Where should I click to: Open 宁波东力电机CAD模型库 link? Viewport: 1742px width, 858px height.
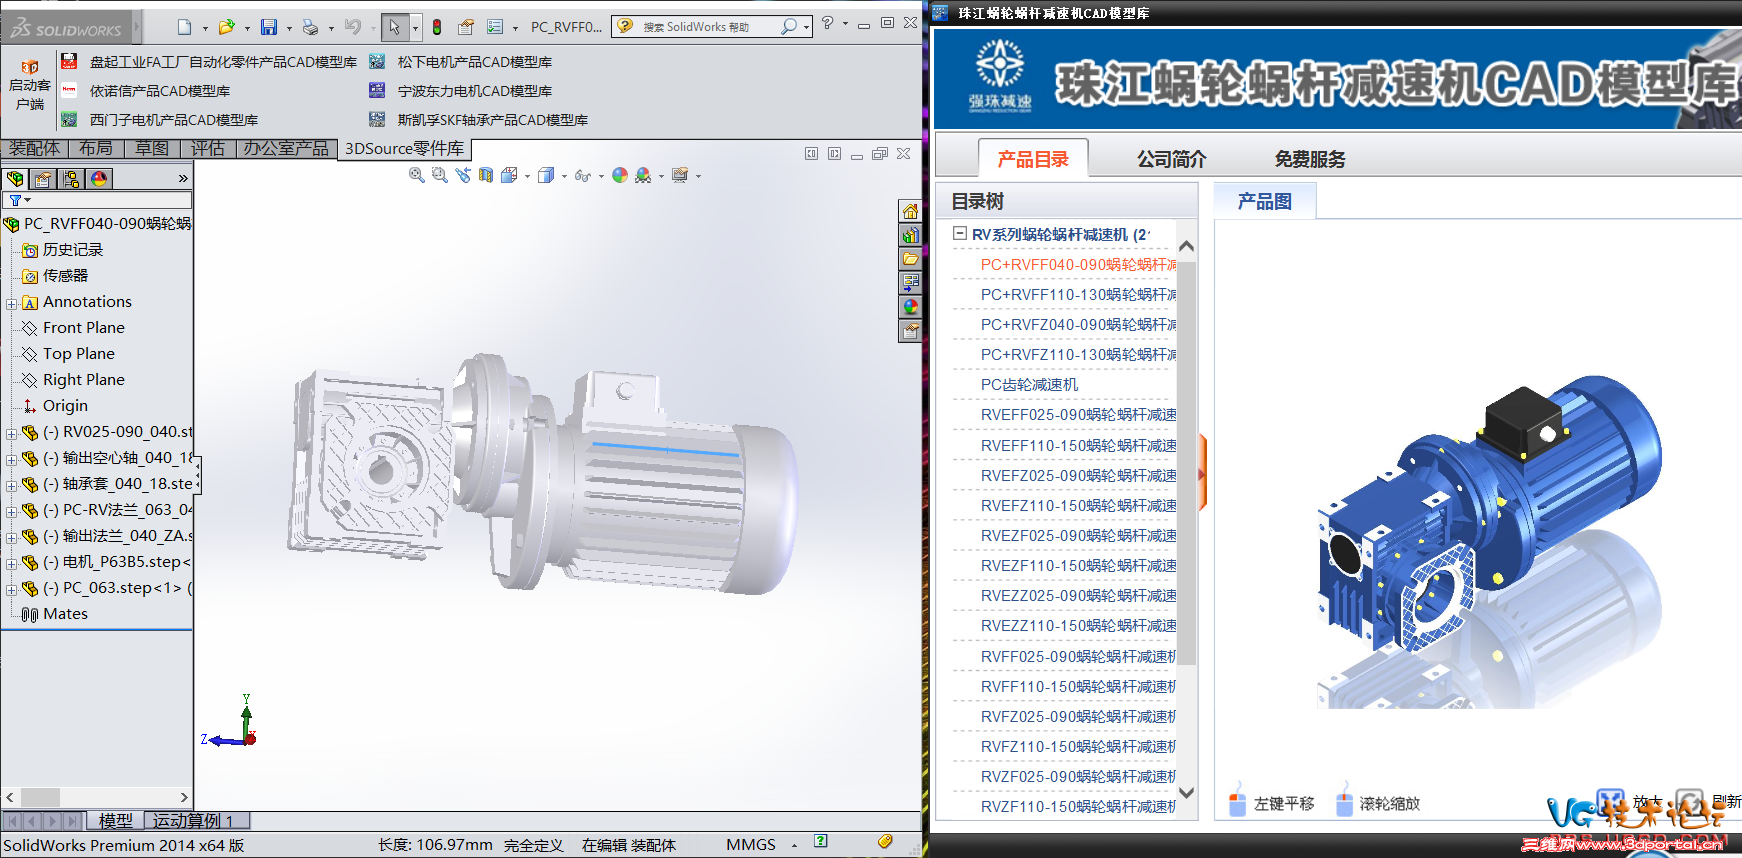(475, 91)
